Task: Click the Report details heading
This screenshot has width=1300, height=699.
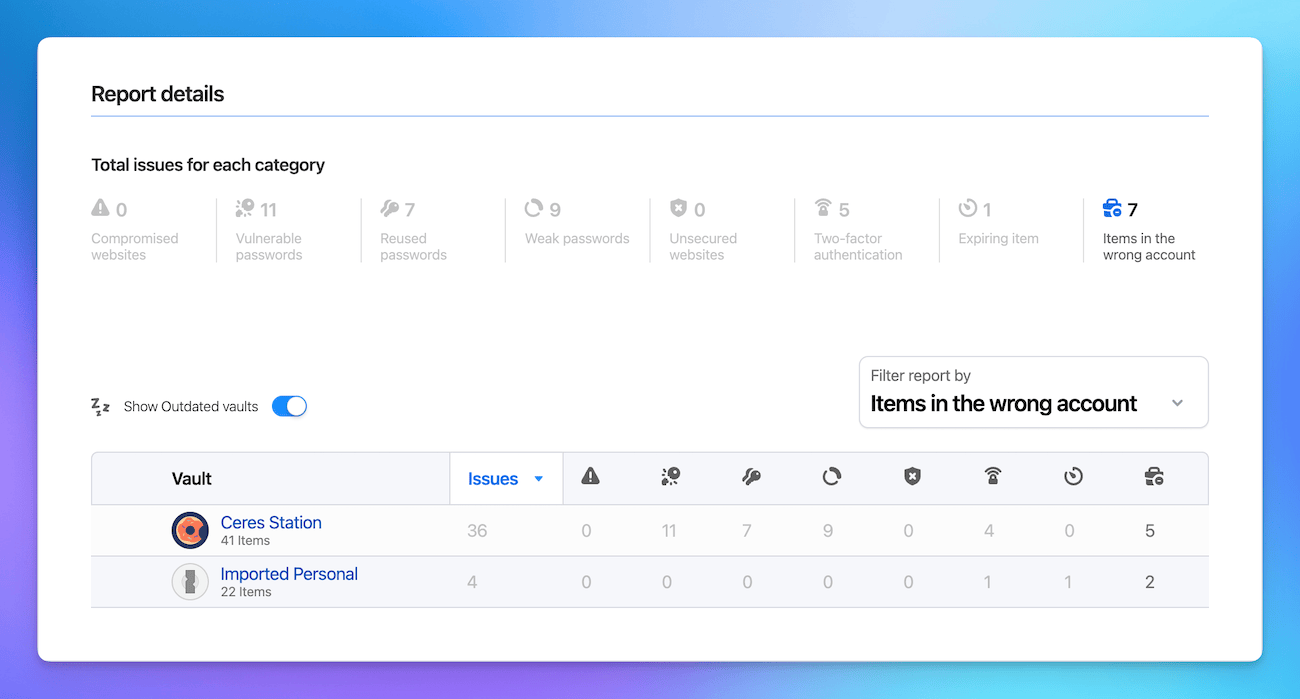Action: [158, 94]
